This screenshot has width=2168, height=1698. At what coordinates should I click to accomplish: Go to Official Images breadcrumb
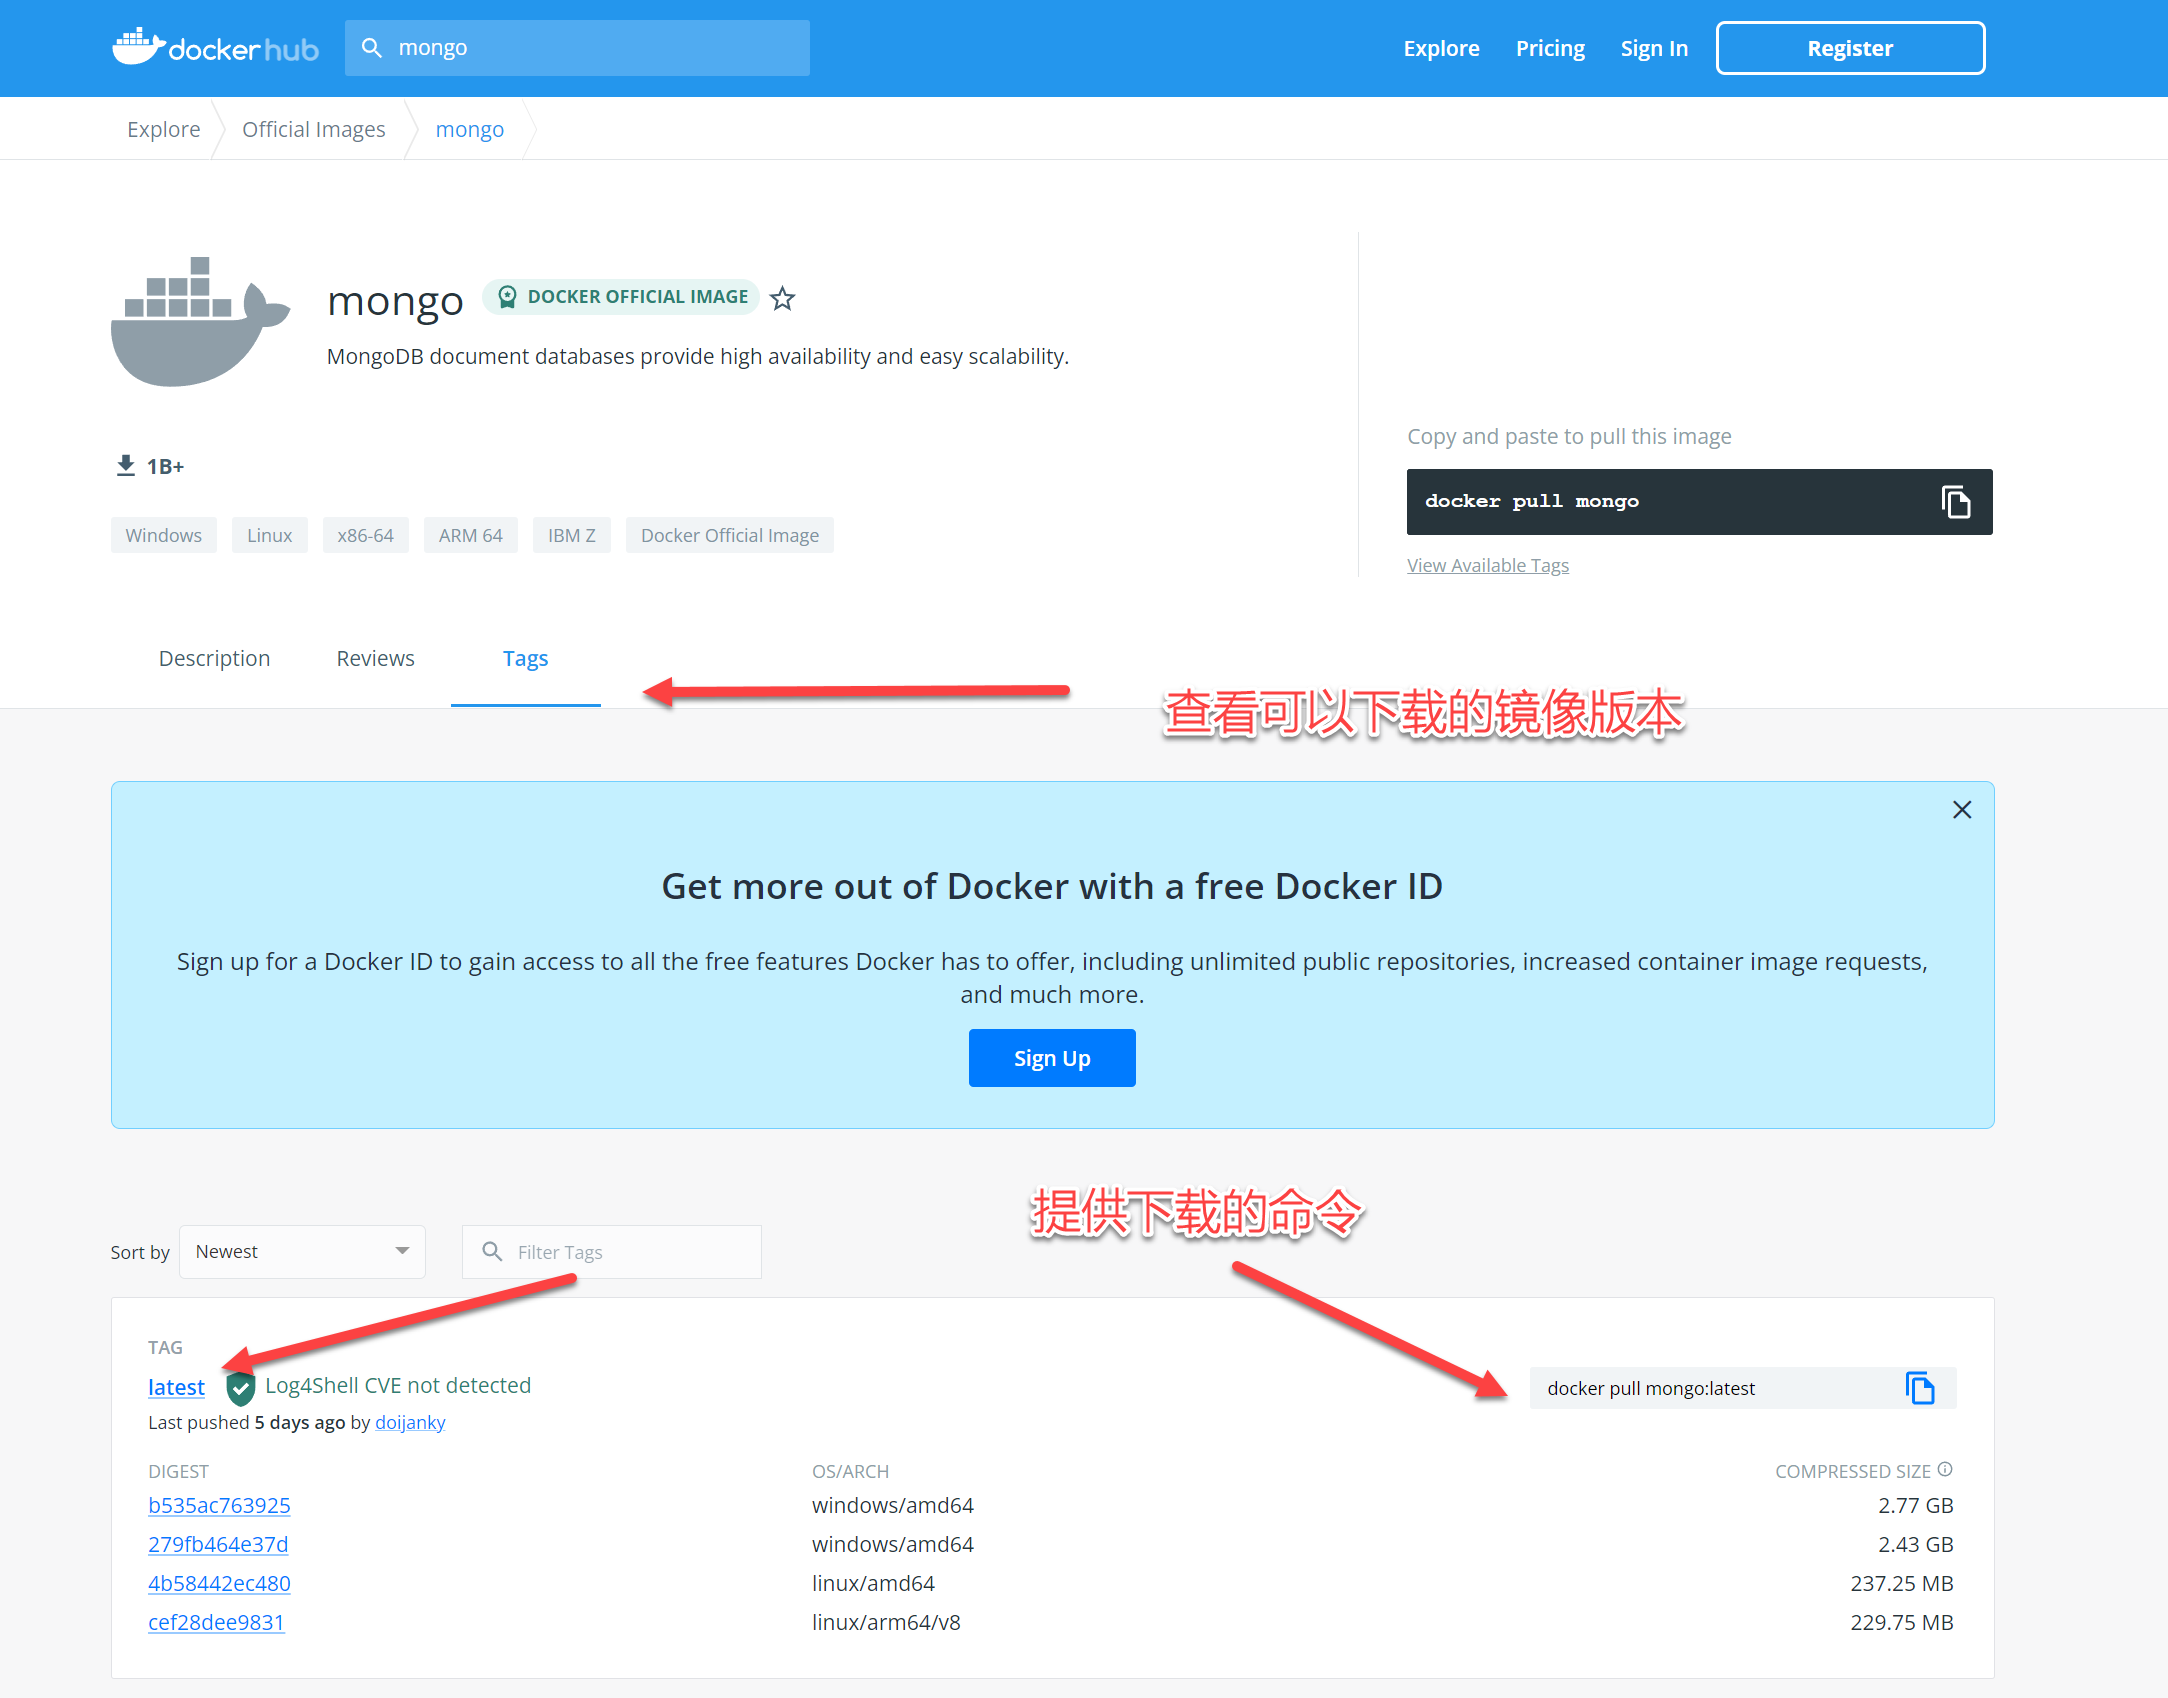pos(313,129)
